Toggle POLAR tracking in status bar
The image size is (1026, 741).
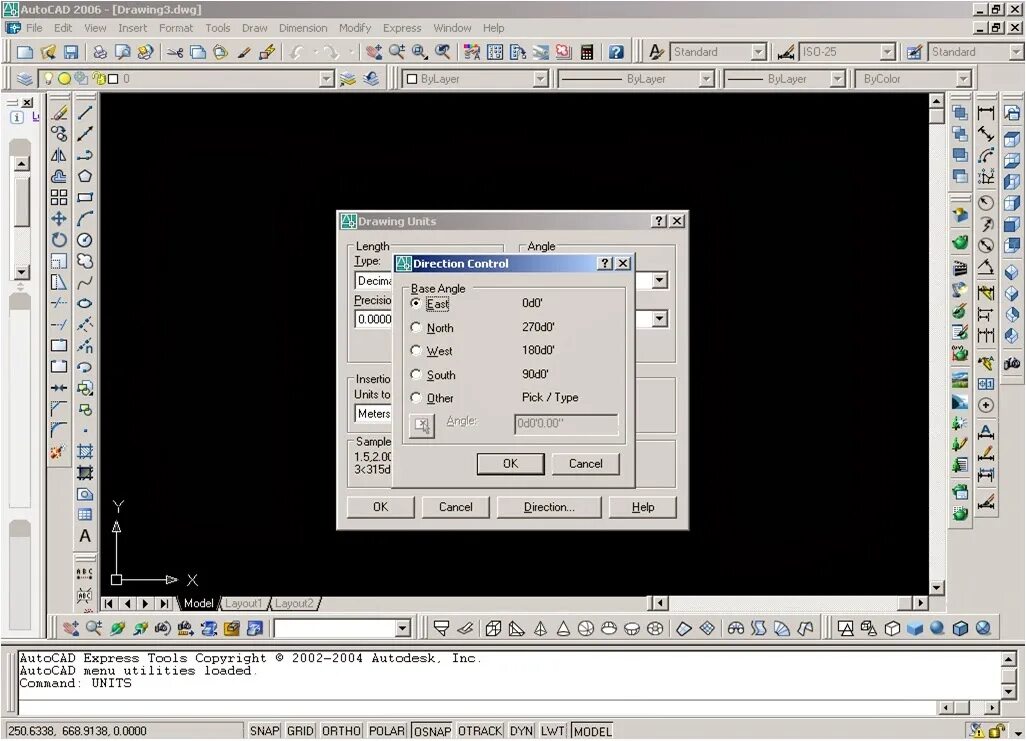point(386,731)
